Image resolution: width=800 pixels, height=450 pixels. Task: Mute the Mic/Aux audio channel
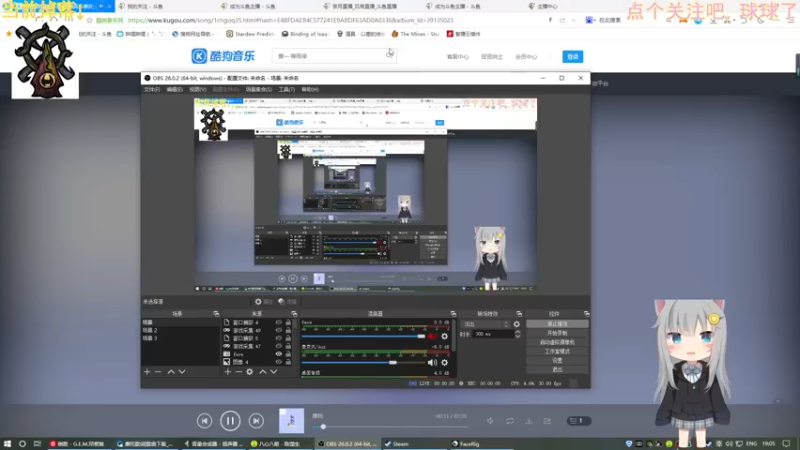432,362
